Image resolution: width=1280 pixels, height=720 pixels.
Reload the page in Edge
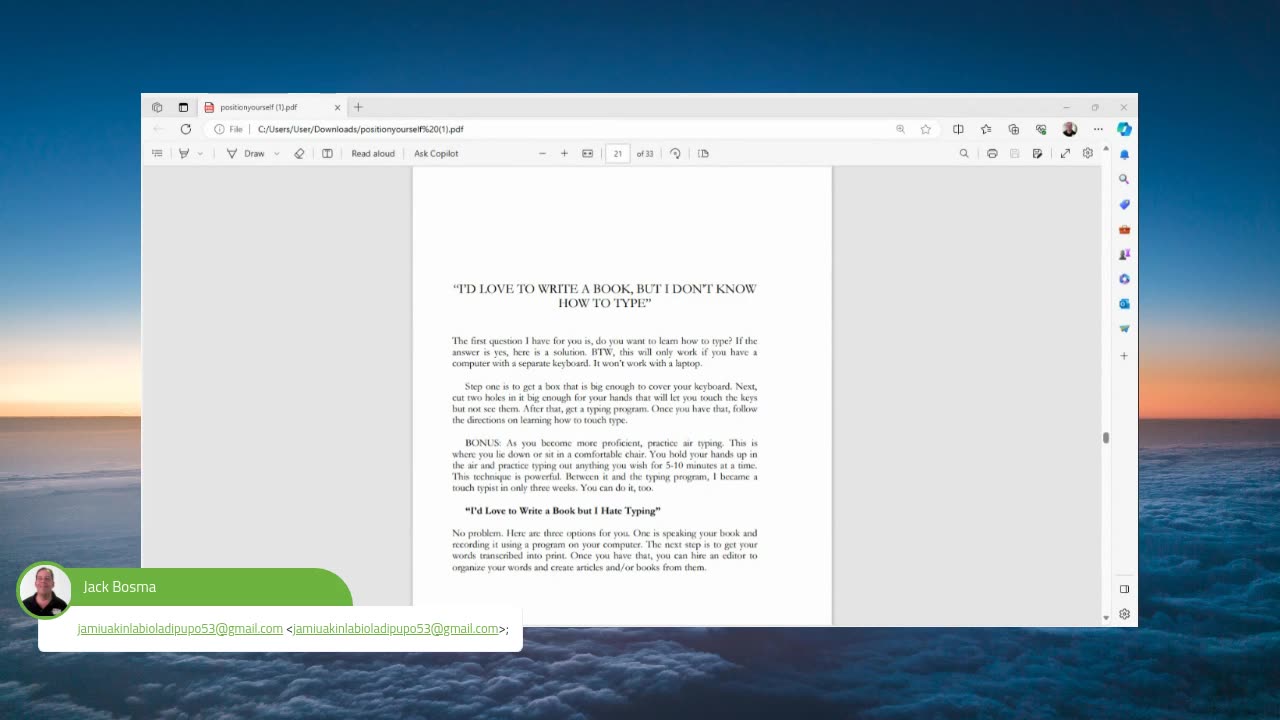coord(185,129)
